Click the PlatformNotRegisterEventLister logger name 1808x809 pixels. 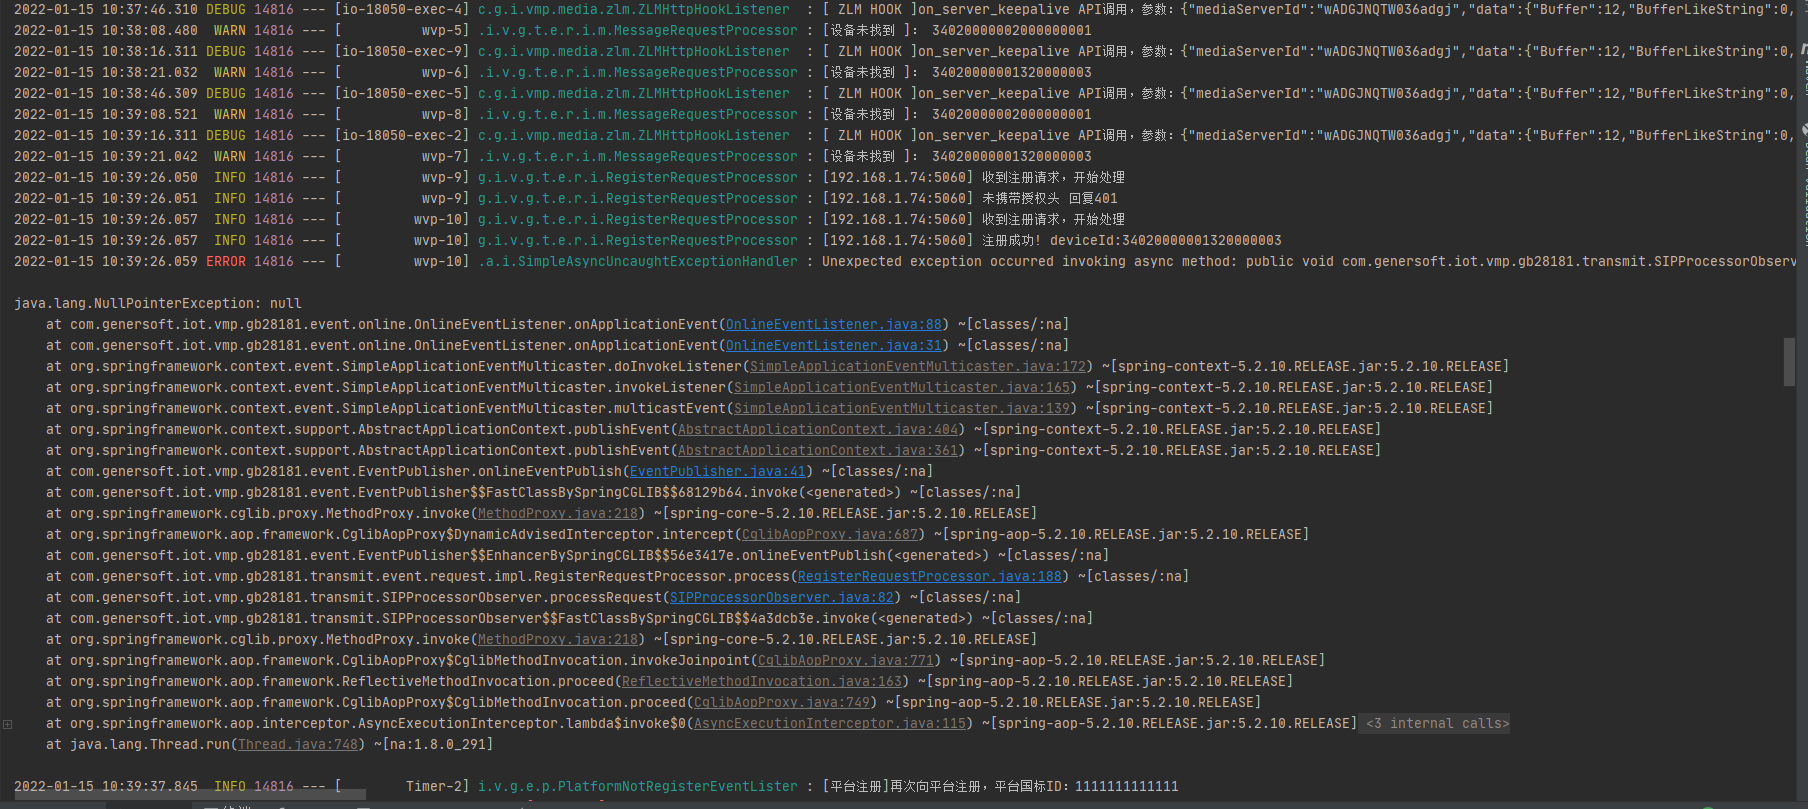tap(638, 786)
